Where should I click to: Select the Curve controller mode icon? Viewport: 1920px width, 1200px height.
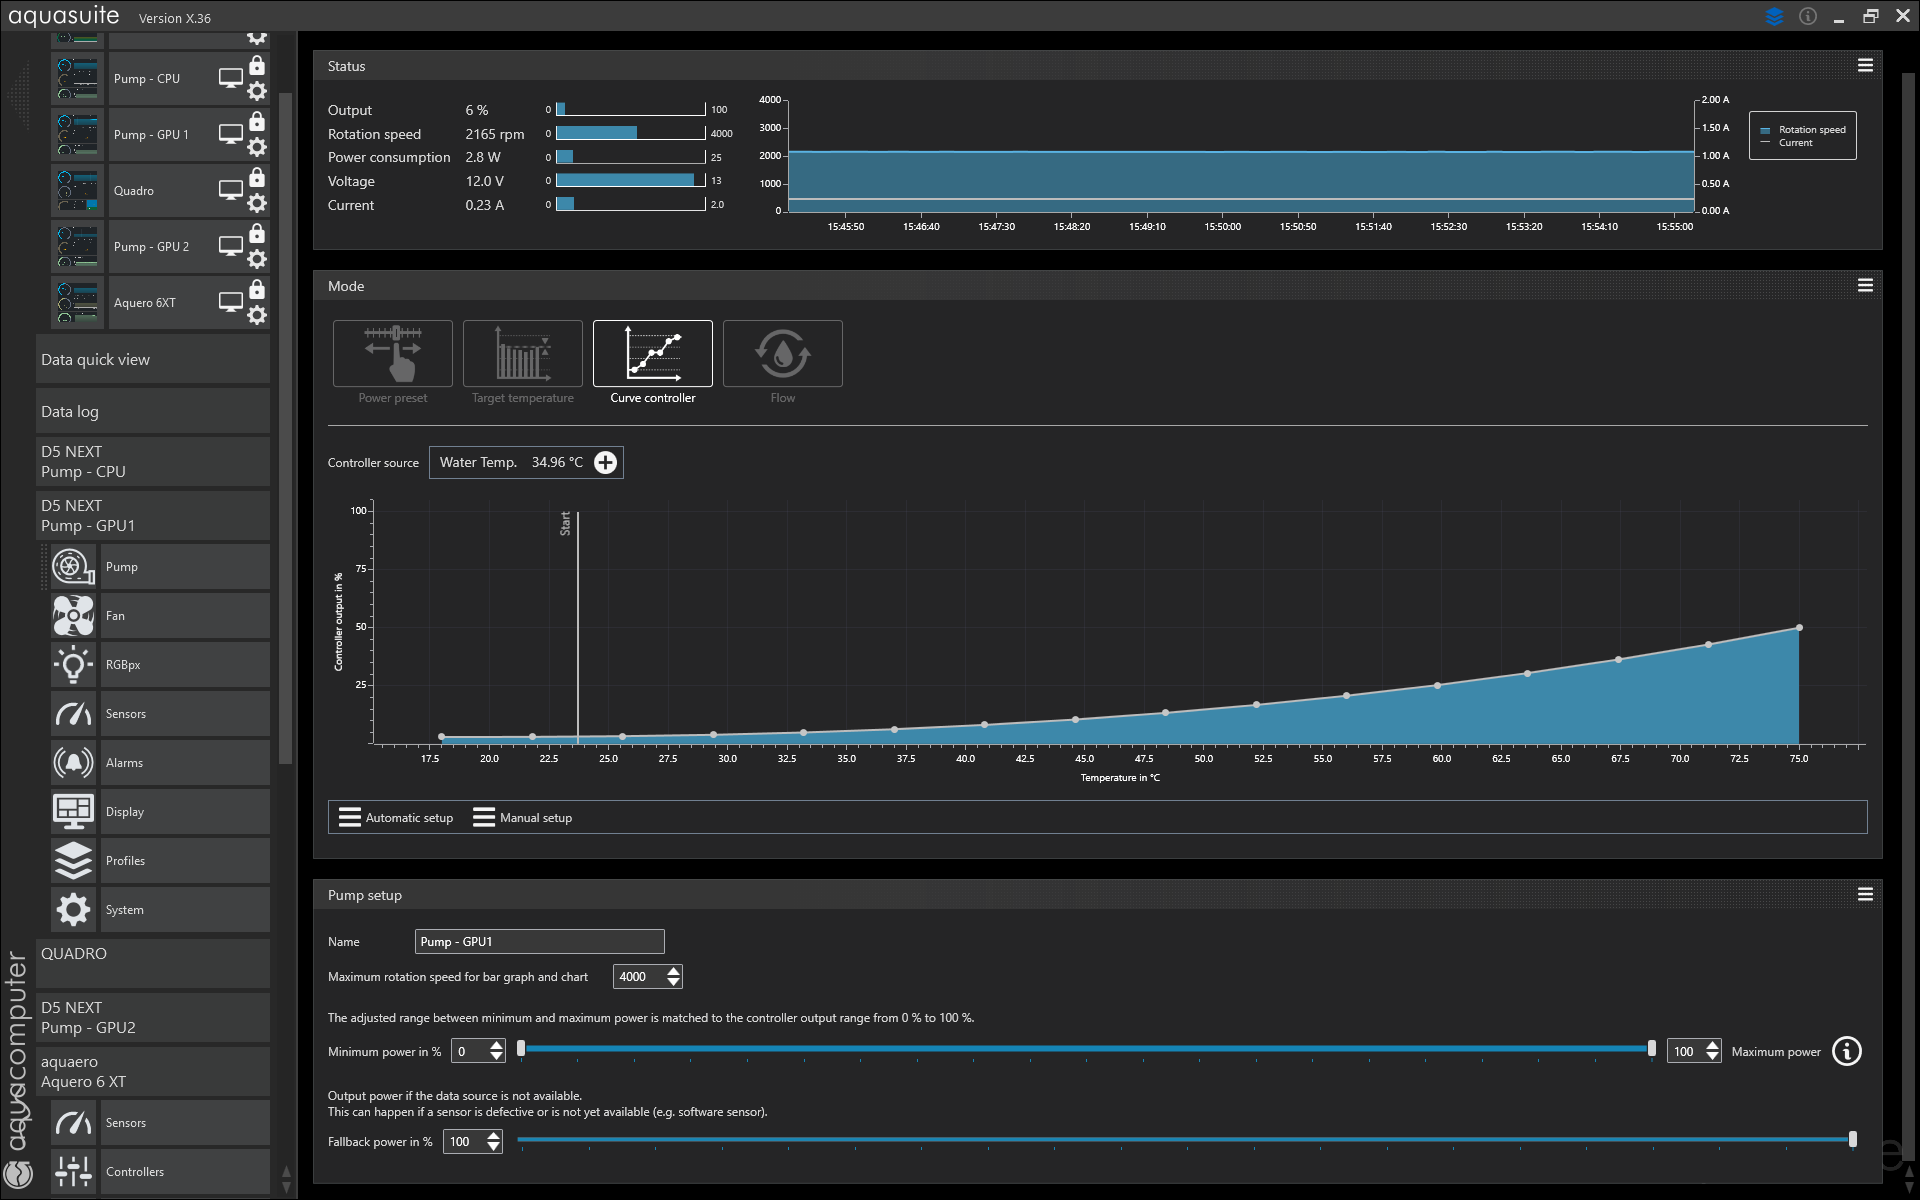click(x=652, y=354)
